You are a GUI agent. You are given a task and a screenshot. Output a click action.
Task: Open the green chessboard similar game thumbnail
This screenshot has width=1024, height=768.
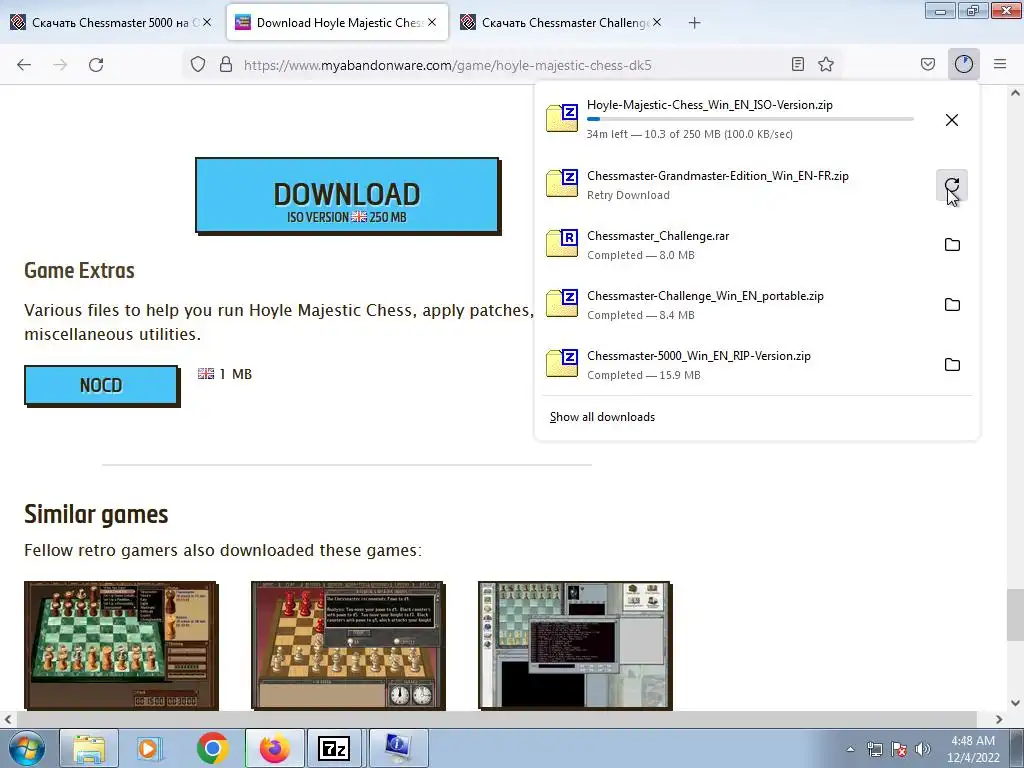[121, 645]
